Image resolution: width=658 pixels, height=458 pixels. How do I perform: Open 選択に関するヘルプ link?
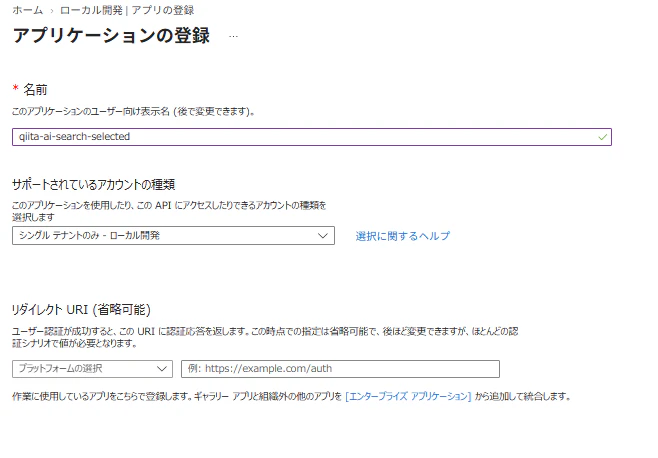pyautogui.click(x=402, y=236)
